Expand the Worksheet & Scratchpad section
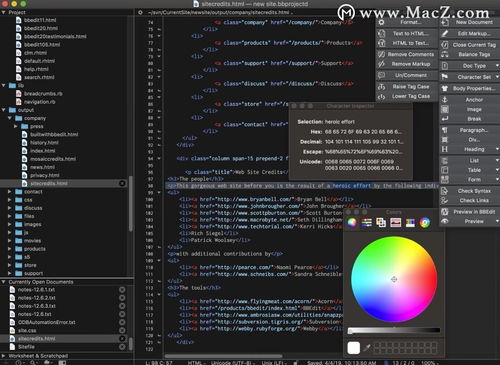Viewport: 500px width, 365px height. [4, 356]
